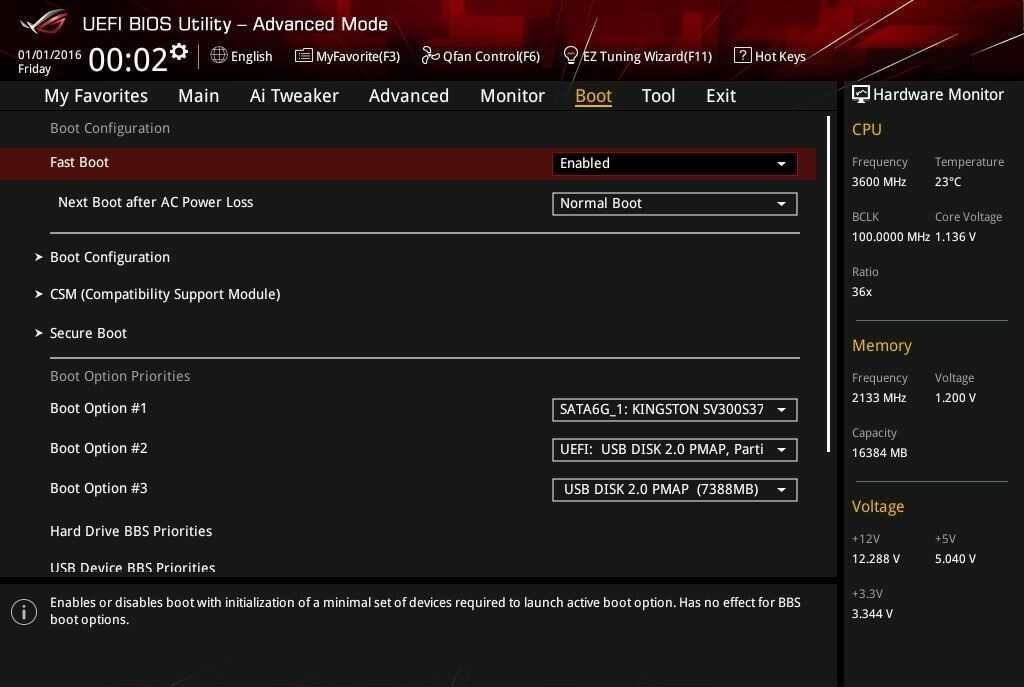Click the globe language icon
This screenshot has width=1024, height=687.
point(219,55)
